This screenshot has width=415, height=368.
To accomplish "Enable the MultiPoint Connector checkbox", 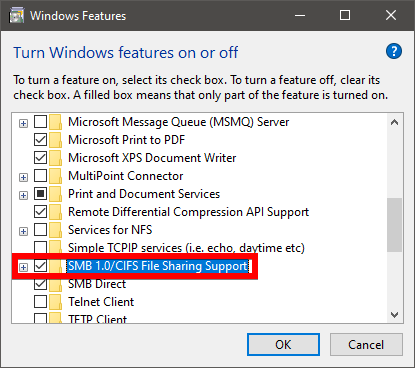I will coord(40,176).
